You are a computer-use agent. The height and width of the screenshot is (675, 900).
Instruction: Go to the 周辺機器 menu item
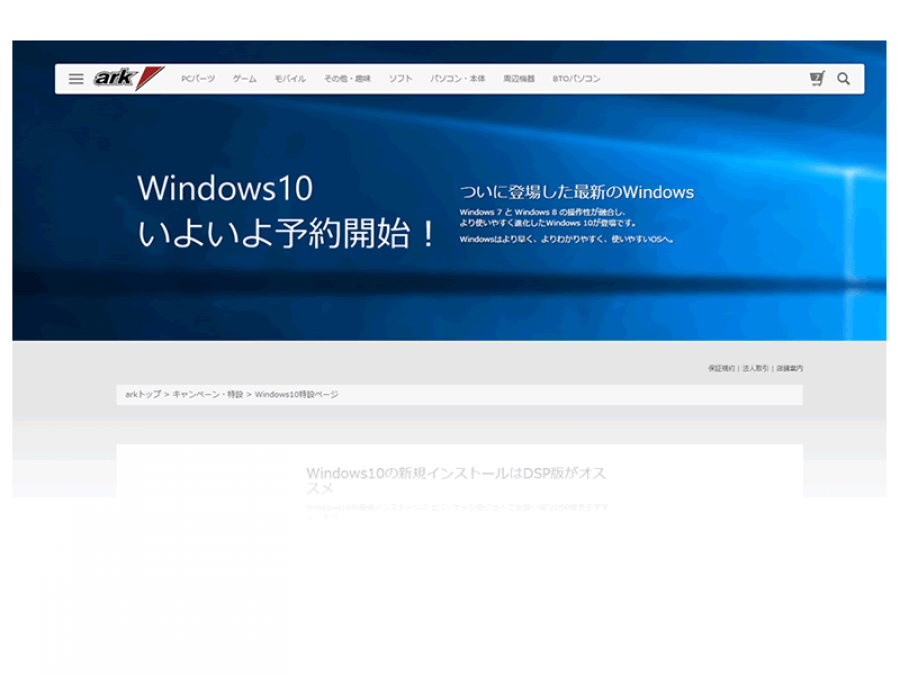tap(519, 79)
